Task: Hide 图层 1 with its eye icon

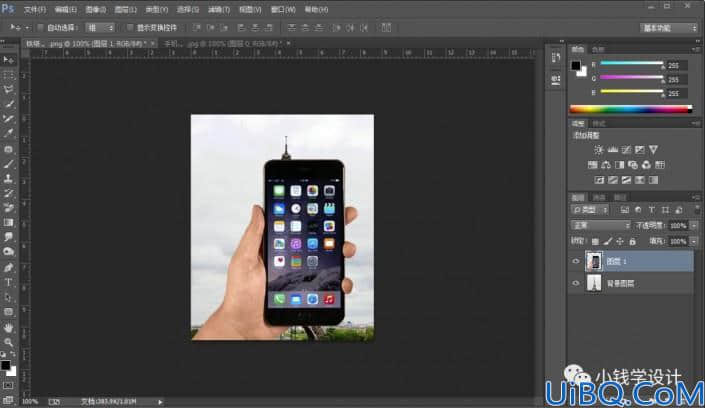Action: (576, 261)
